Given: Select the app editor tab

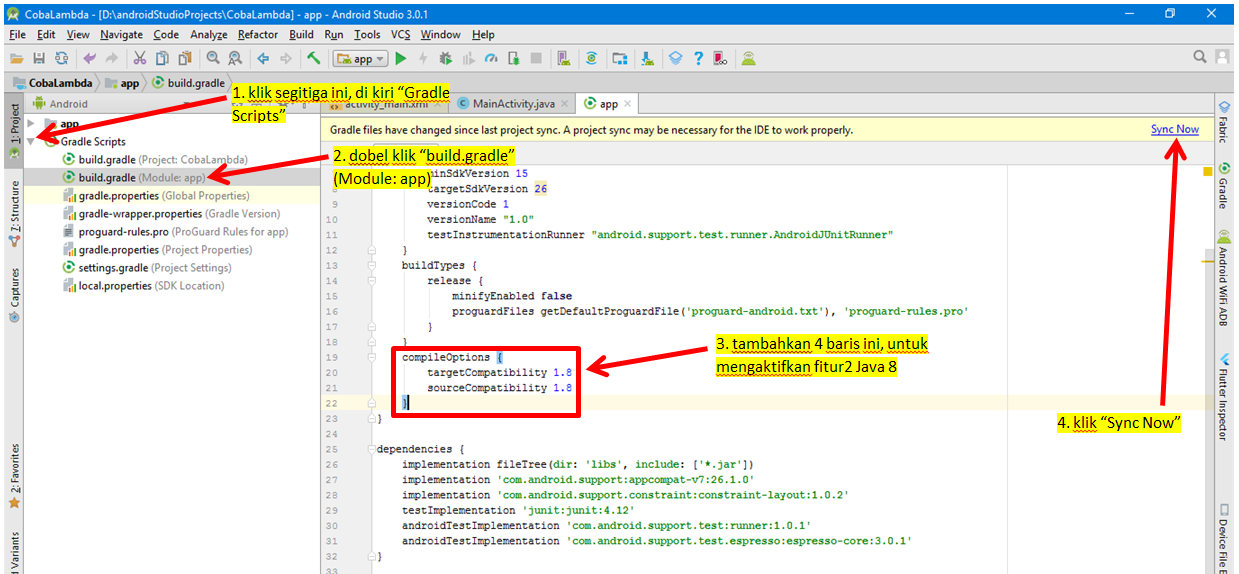Looking at the screenshot, I should pyautogui.click(x=608, y=103).
